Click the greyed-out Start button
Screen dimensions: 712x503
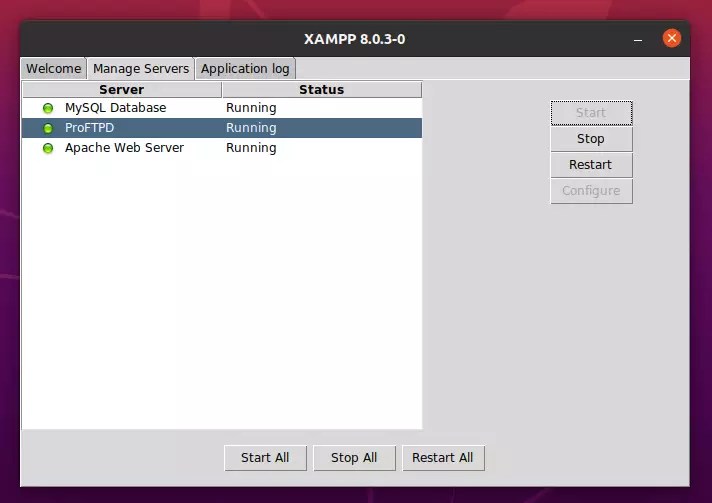click(x=591, y=113)
